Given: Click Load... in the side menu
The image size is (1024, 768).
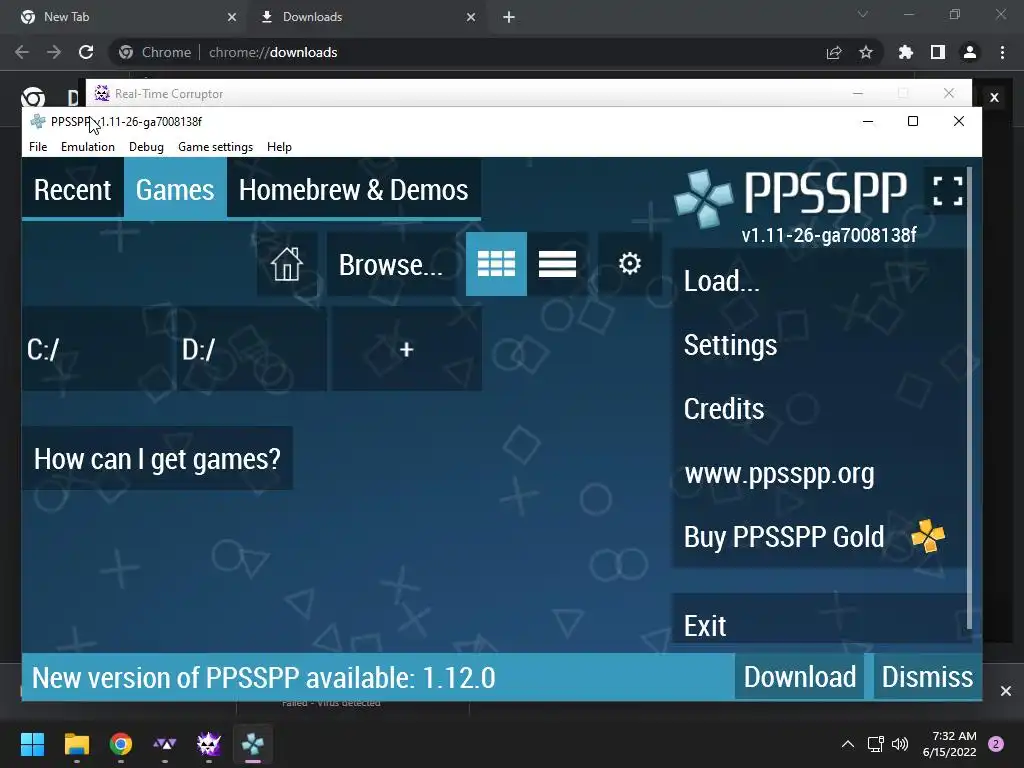Looking at the screenshot, I should tap(820, 281).
